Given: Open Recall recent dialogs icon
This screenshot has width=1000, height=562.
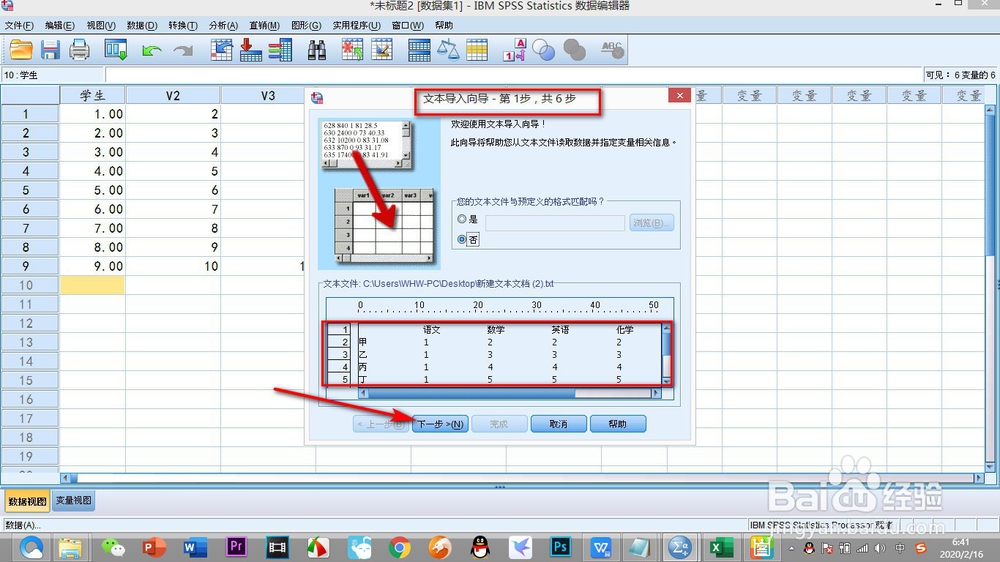Looking at the screenshot, I should pyautogui.click(x=115, y=50).
